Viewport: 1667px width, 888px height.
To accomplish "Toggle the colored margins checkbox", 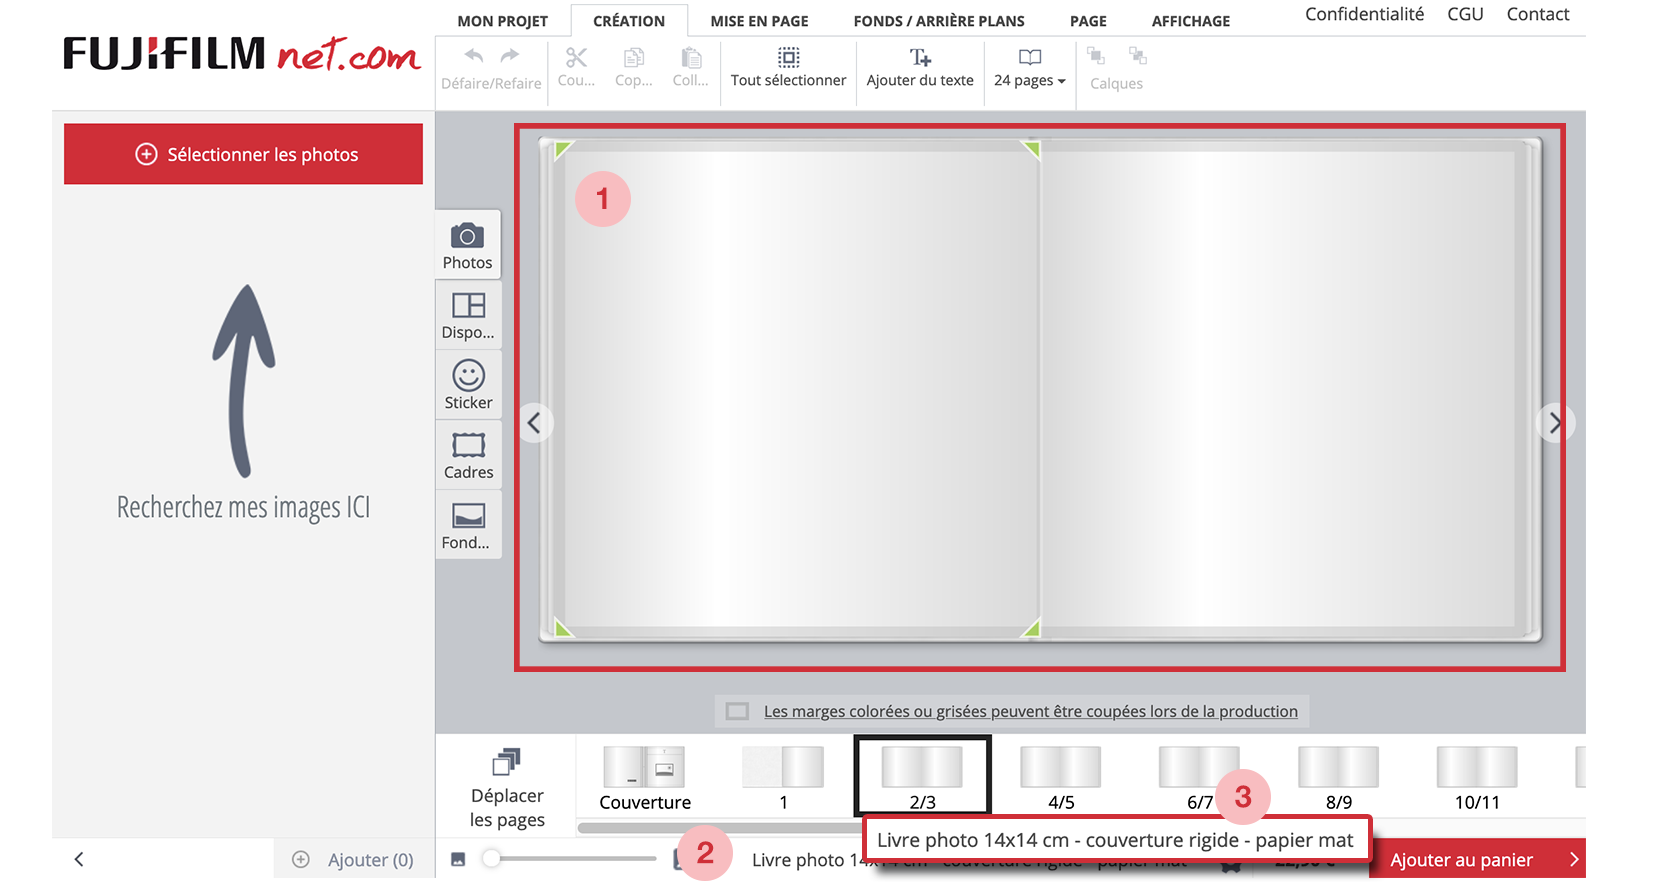I will (738, 711).
